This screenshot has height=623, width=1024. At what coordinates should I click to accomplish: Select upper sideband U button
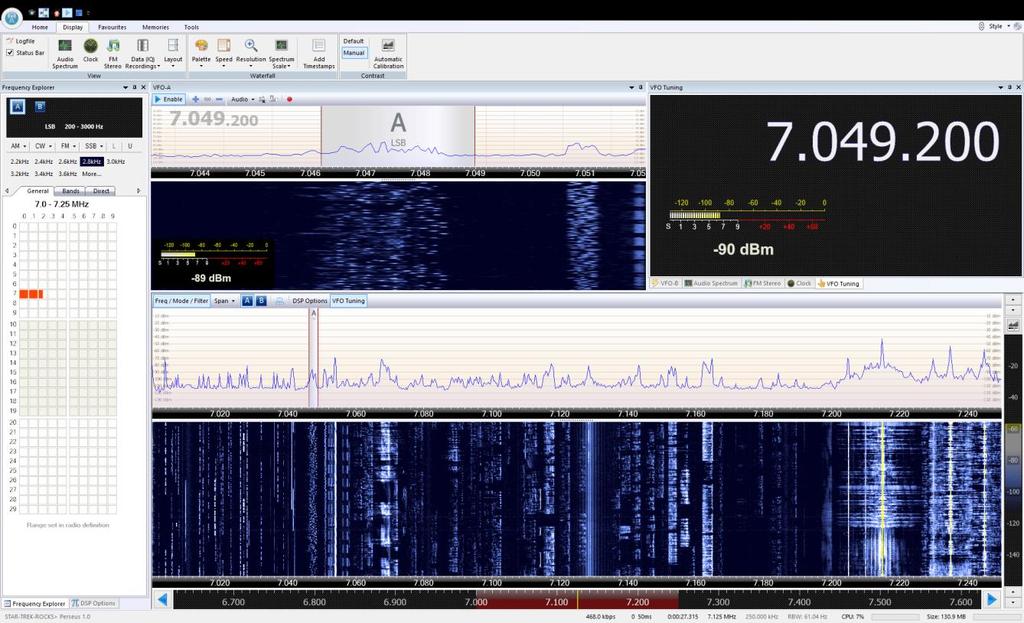pyautogui.click(x=130, y=146)
